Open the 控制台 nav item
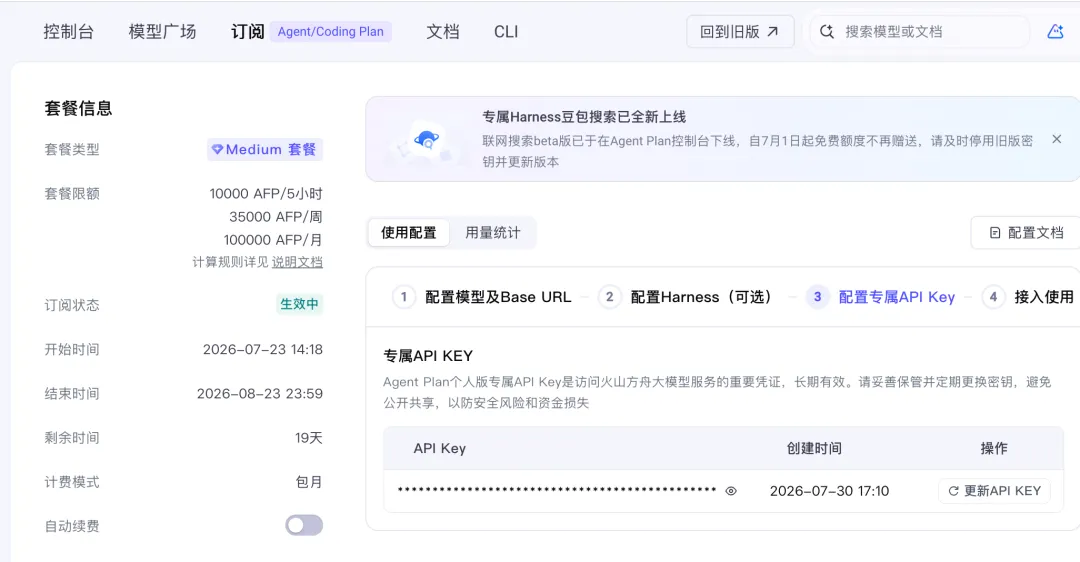1080x562 pixels. click(68, 32)
